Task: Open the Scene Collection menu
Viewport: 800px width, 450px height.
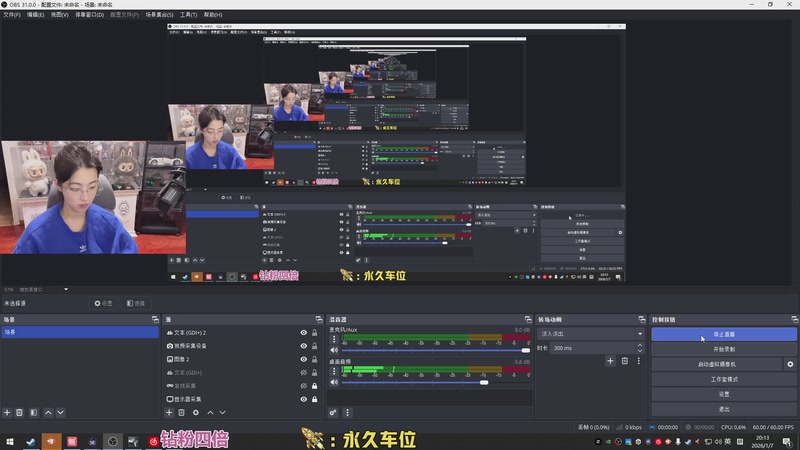Action: click(x=159, y=15)
